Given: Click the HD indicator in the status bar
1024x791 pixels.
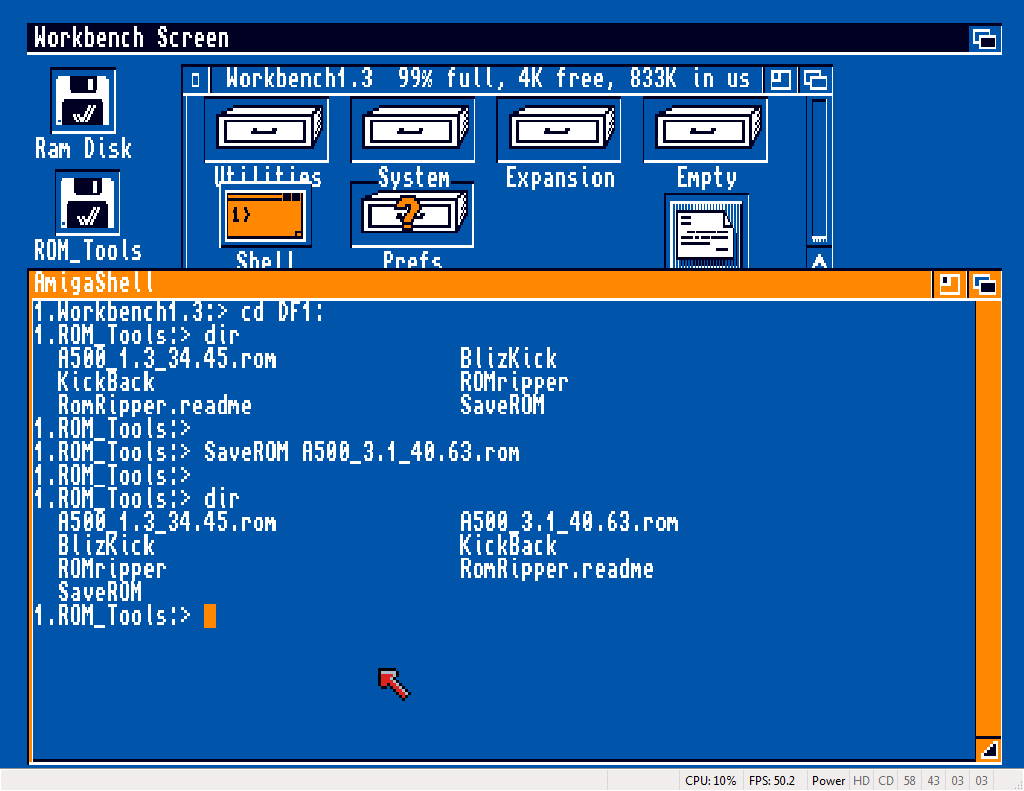Looking at the screenshot, I should click(x=861, y=781).
